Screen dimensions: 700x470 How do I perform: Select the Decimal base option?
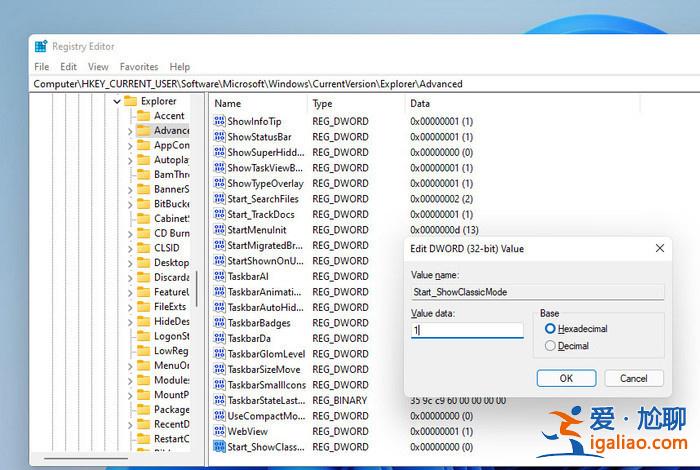550,346
